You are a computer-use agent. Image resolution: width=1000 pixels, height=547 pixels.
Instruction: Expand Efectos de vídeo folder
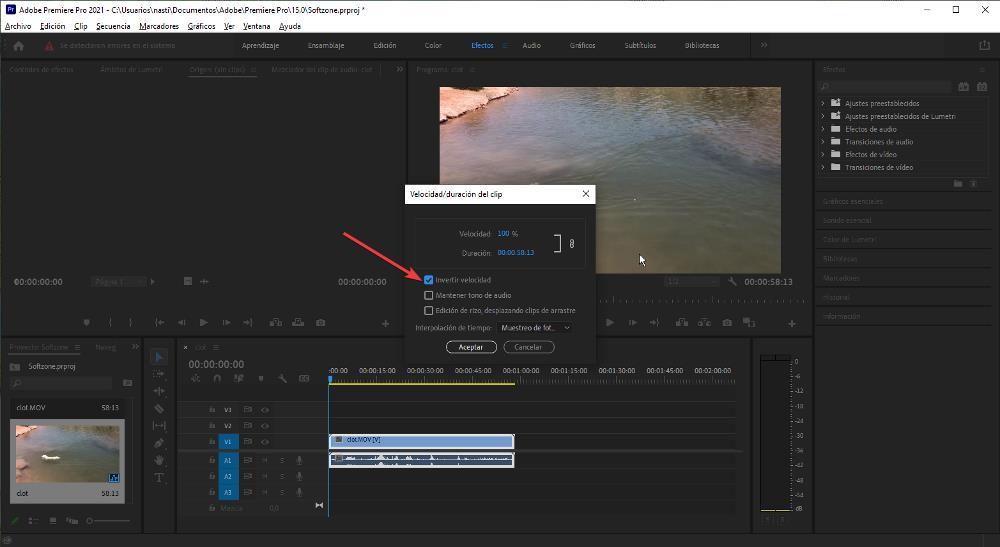tap(823, 154)
